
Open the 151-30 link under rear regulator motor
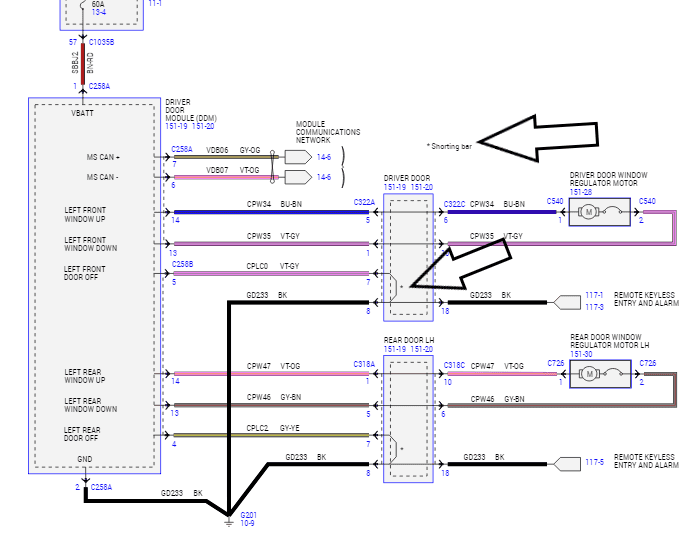tap(582, 354)
